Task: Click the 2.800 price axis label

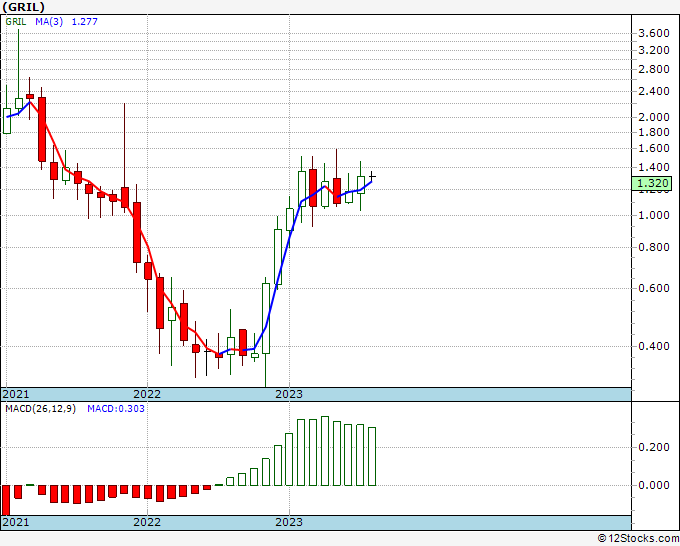Action: pos(654,69)
